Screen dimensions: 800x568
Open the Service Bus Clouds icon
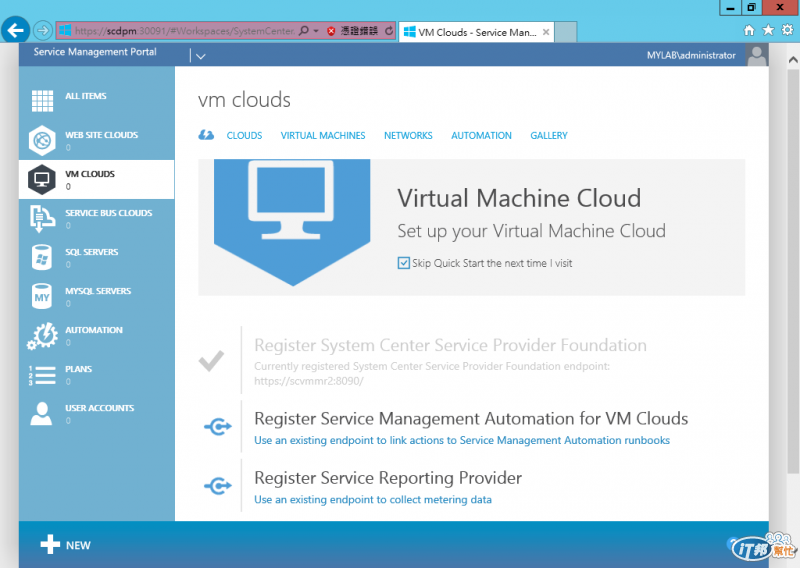point(42,218)
